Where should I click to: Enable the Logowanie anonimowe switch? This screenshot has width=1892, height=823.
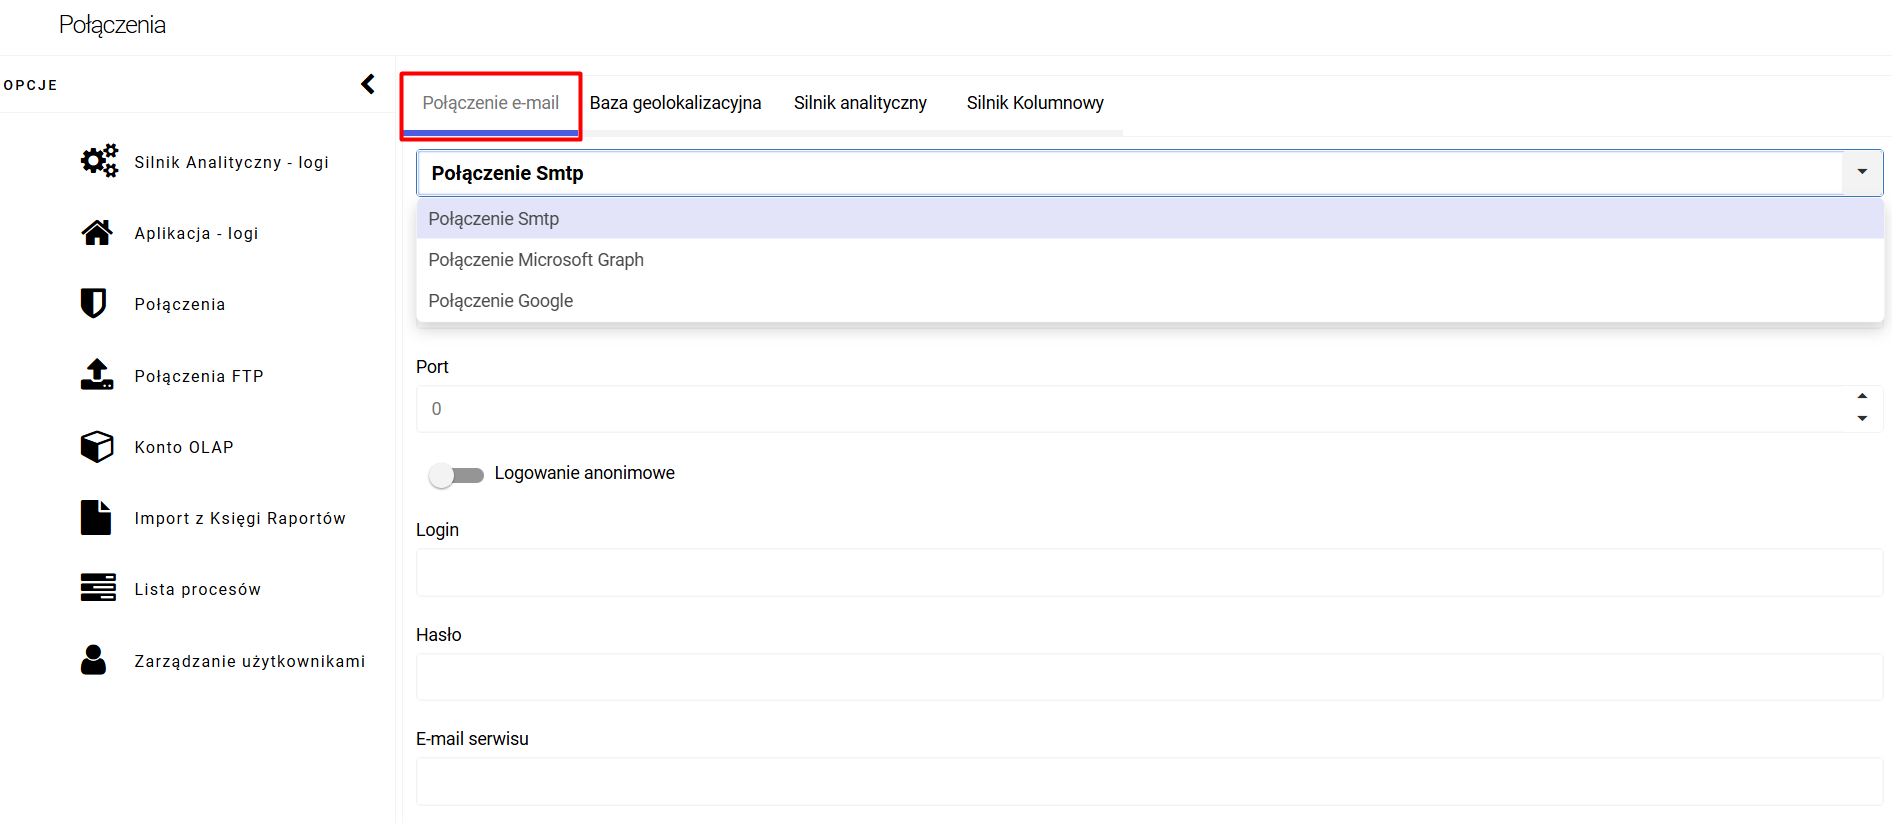[x=455, y=475]
